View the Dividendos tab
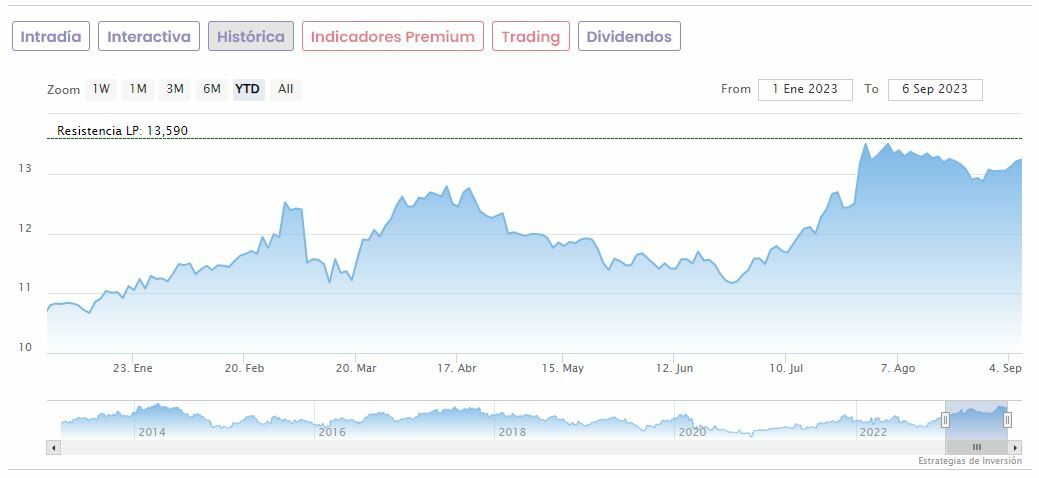 629,37
